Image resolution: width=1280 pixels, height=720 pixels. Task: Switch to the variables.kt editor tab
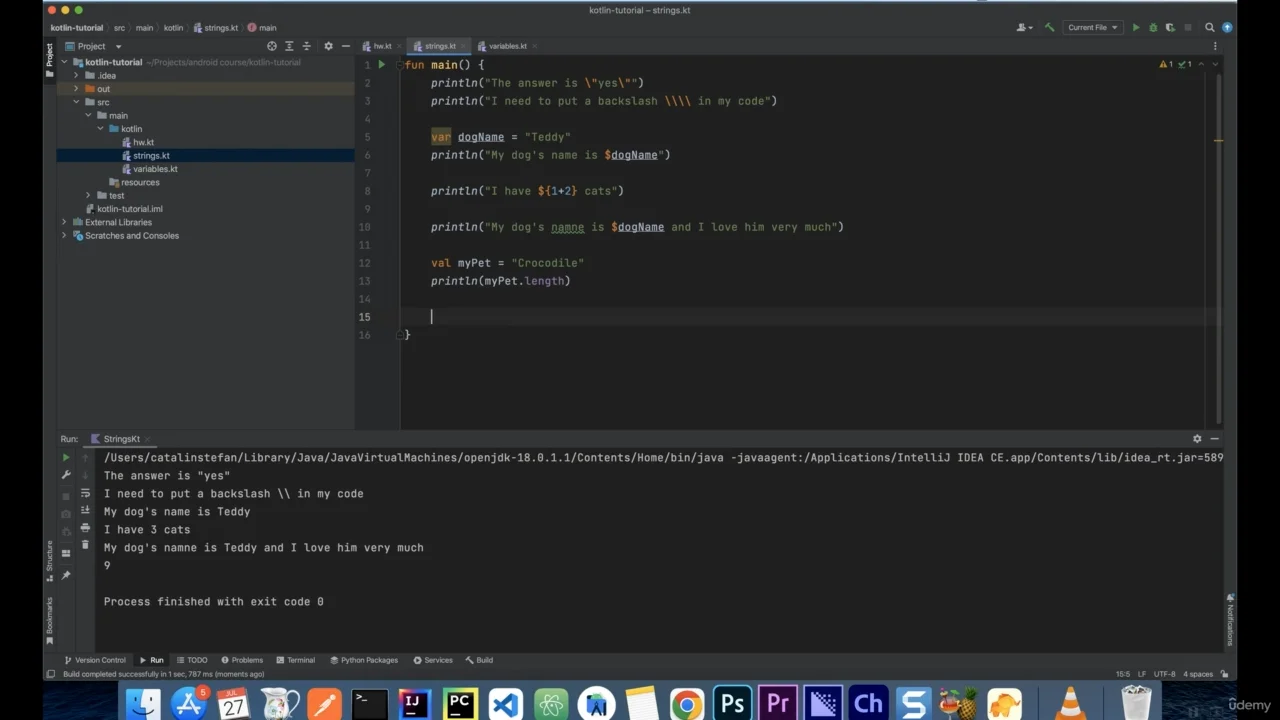point(507,46)
